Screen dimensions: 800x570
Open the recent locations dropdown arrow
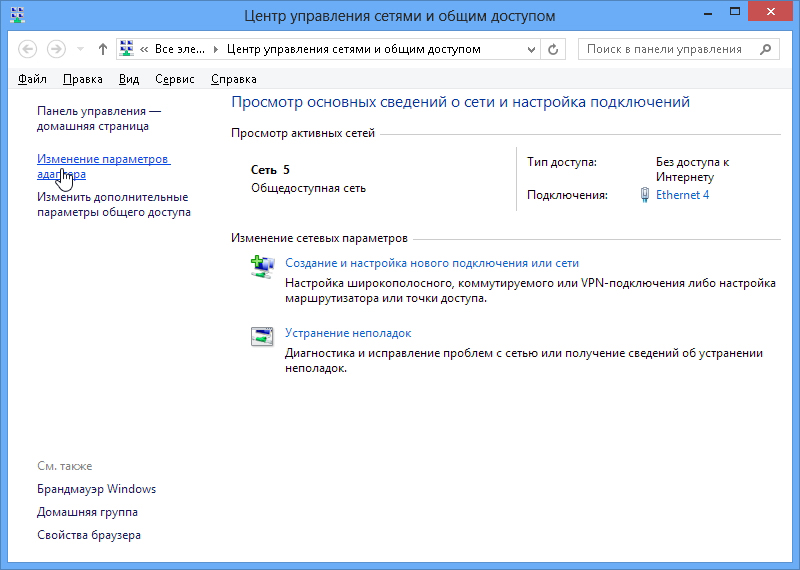pos(80,49)
